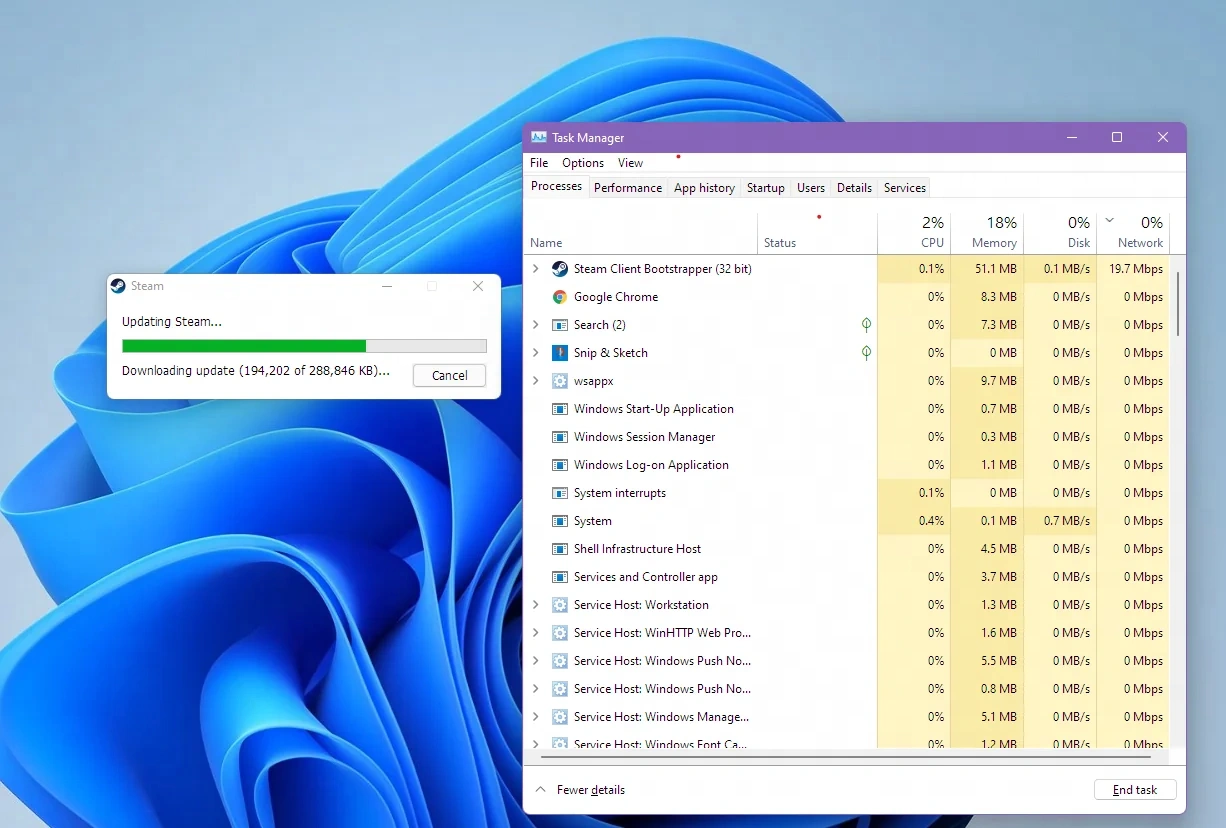Switch to the Performance tab
This screenshot has width=1226, height=828.
(628, 188)
